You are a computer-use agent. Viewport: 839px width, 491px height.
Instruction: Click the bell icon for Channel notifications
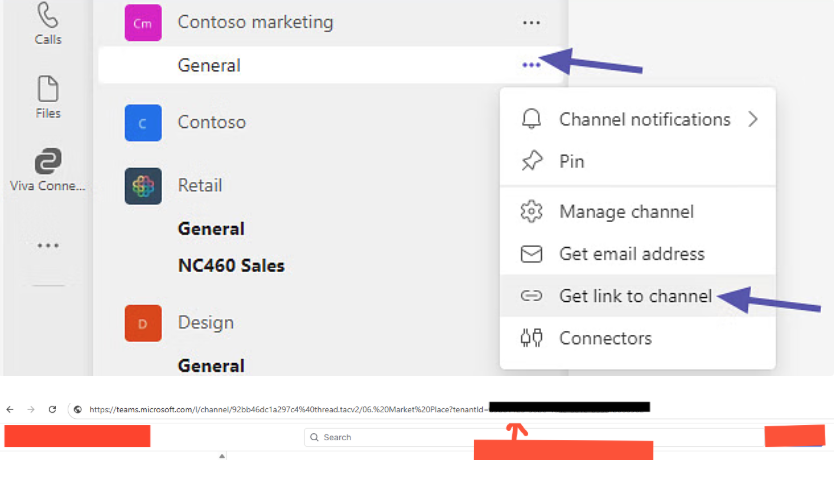click(531, 119)
